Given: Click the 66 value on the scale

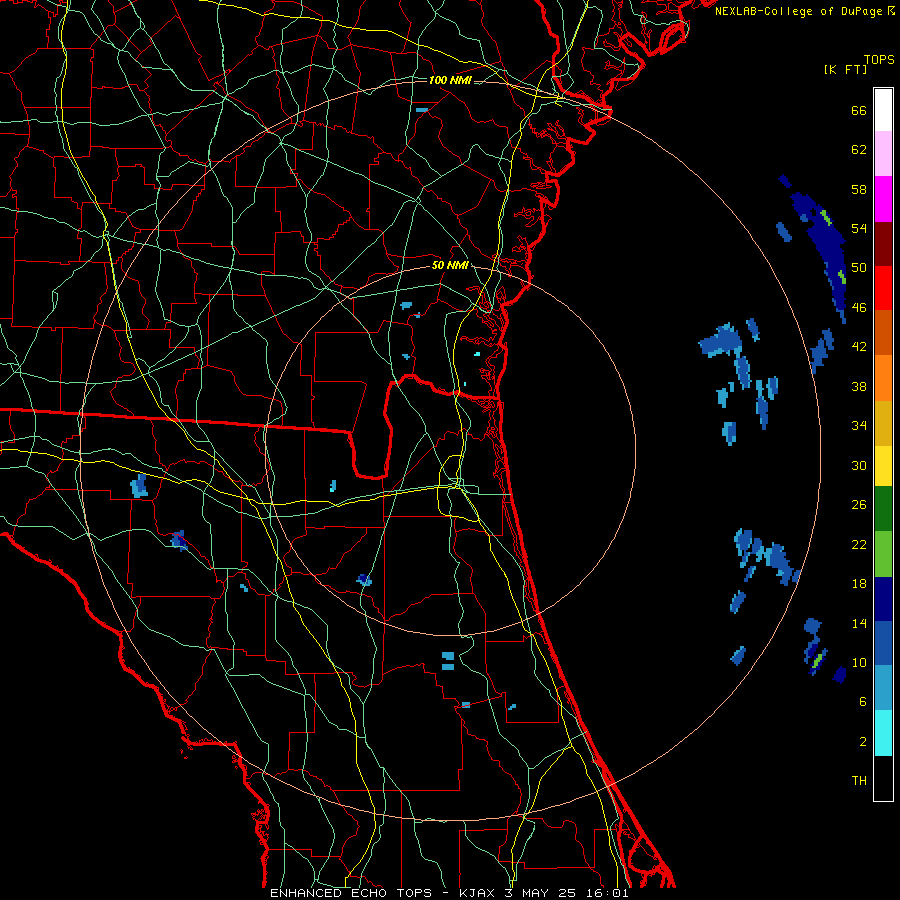Looking at the screenshot, I should pos(859,111).
